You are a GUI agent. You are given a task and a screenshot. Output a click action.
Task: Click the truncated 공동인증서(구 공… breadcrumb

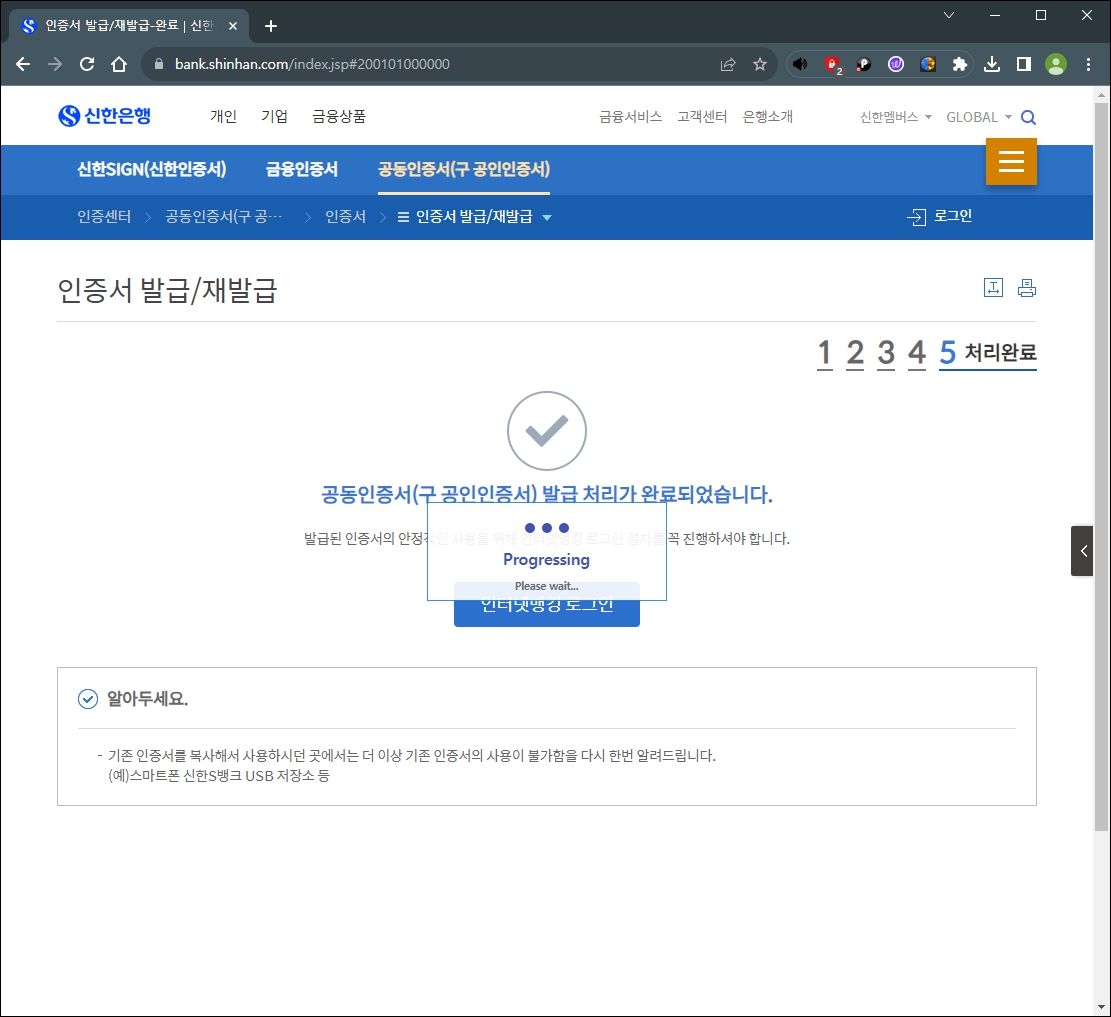pyautogui.click(x=223, y=217)
